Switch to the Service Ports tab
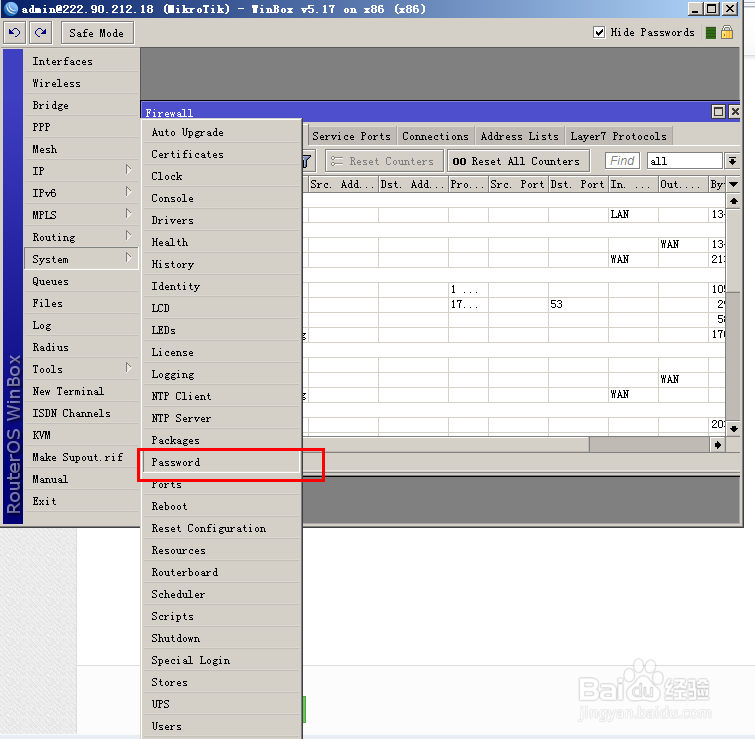This screenshot has height=739, width=755. coord(351,136)
